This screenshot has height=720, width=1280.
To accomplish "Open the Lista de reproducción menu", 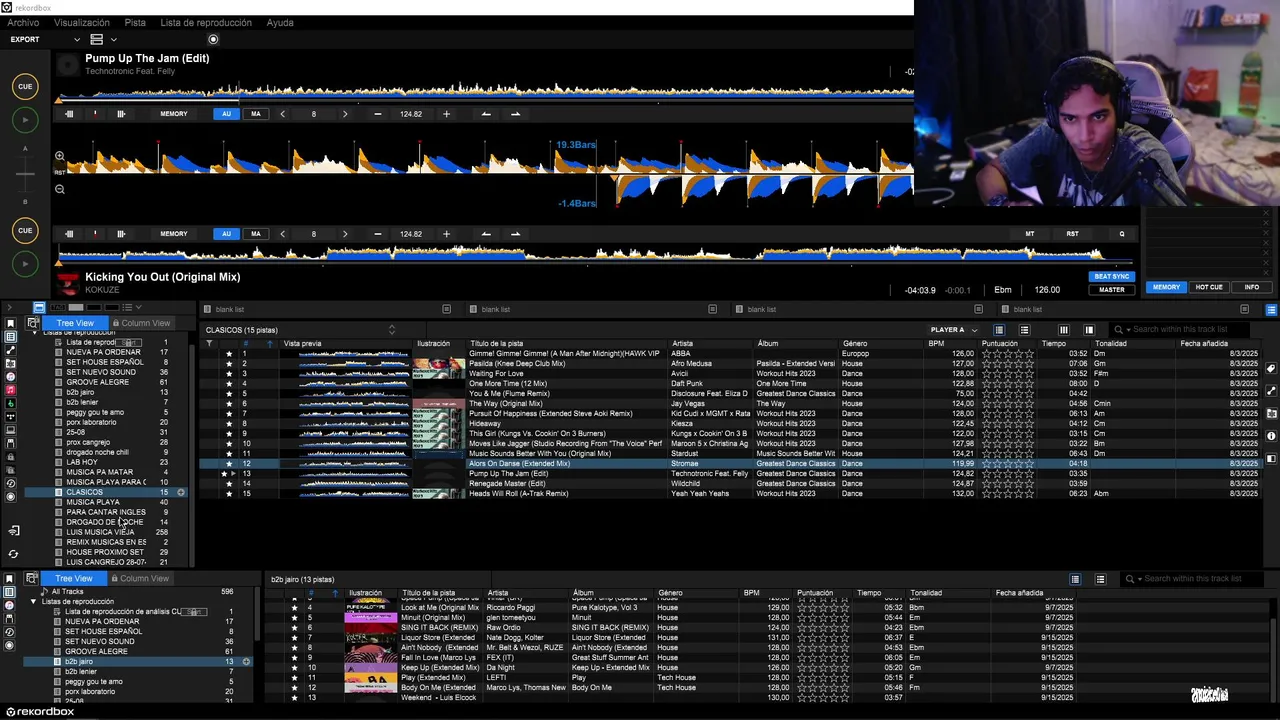I will click(206, 22).
